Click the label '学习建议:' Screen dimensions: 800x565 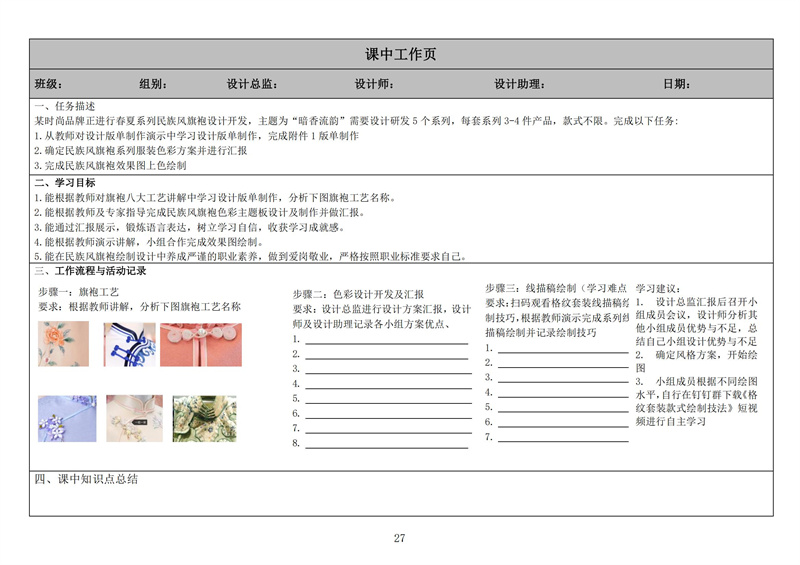click(658, 288)
